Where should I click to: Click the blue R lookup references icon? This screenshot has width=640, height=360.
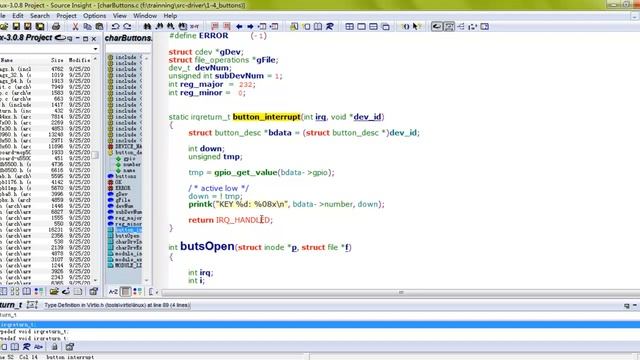[x=330, y=27]
